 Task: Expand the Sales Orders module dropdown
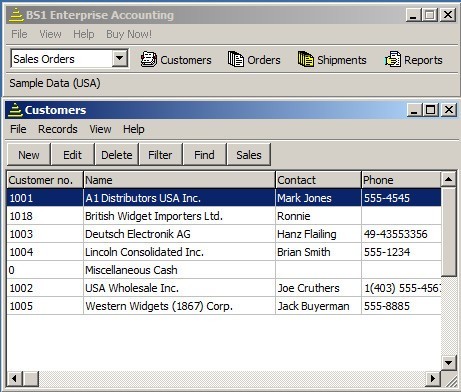point(120,59)
